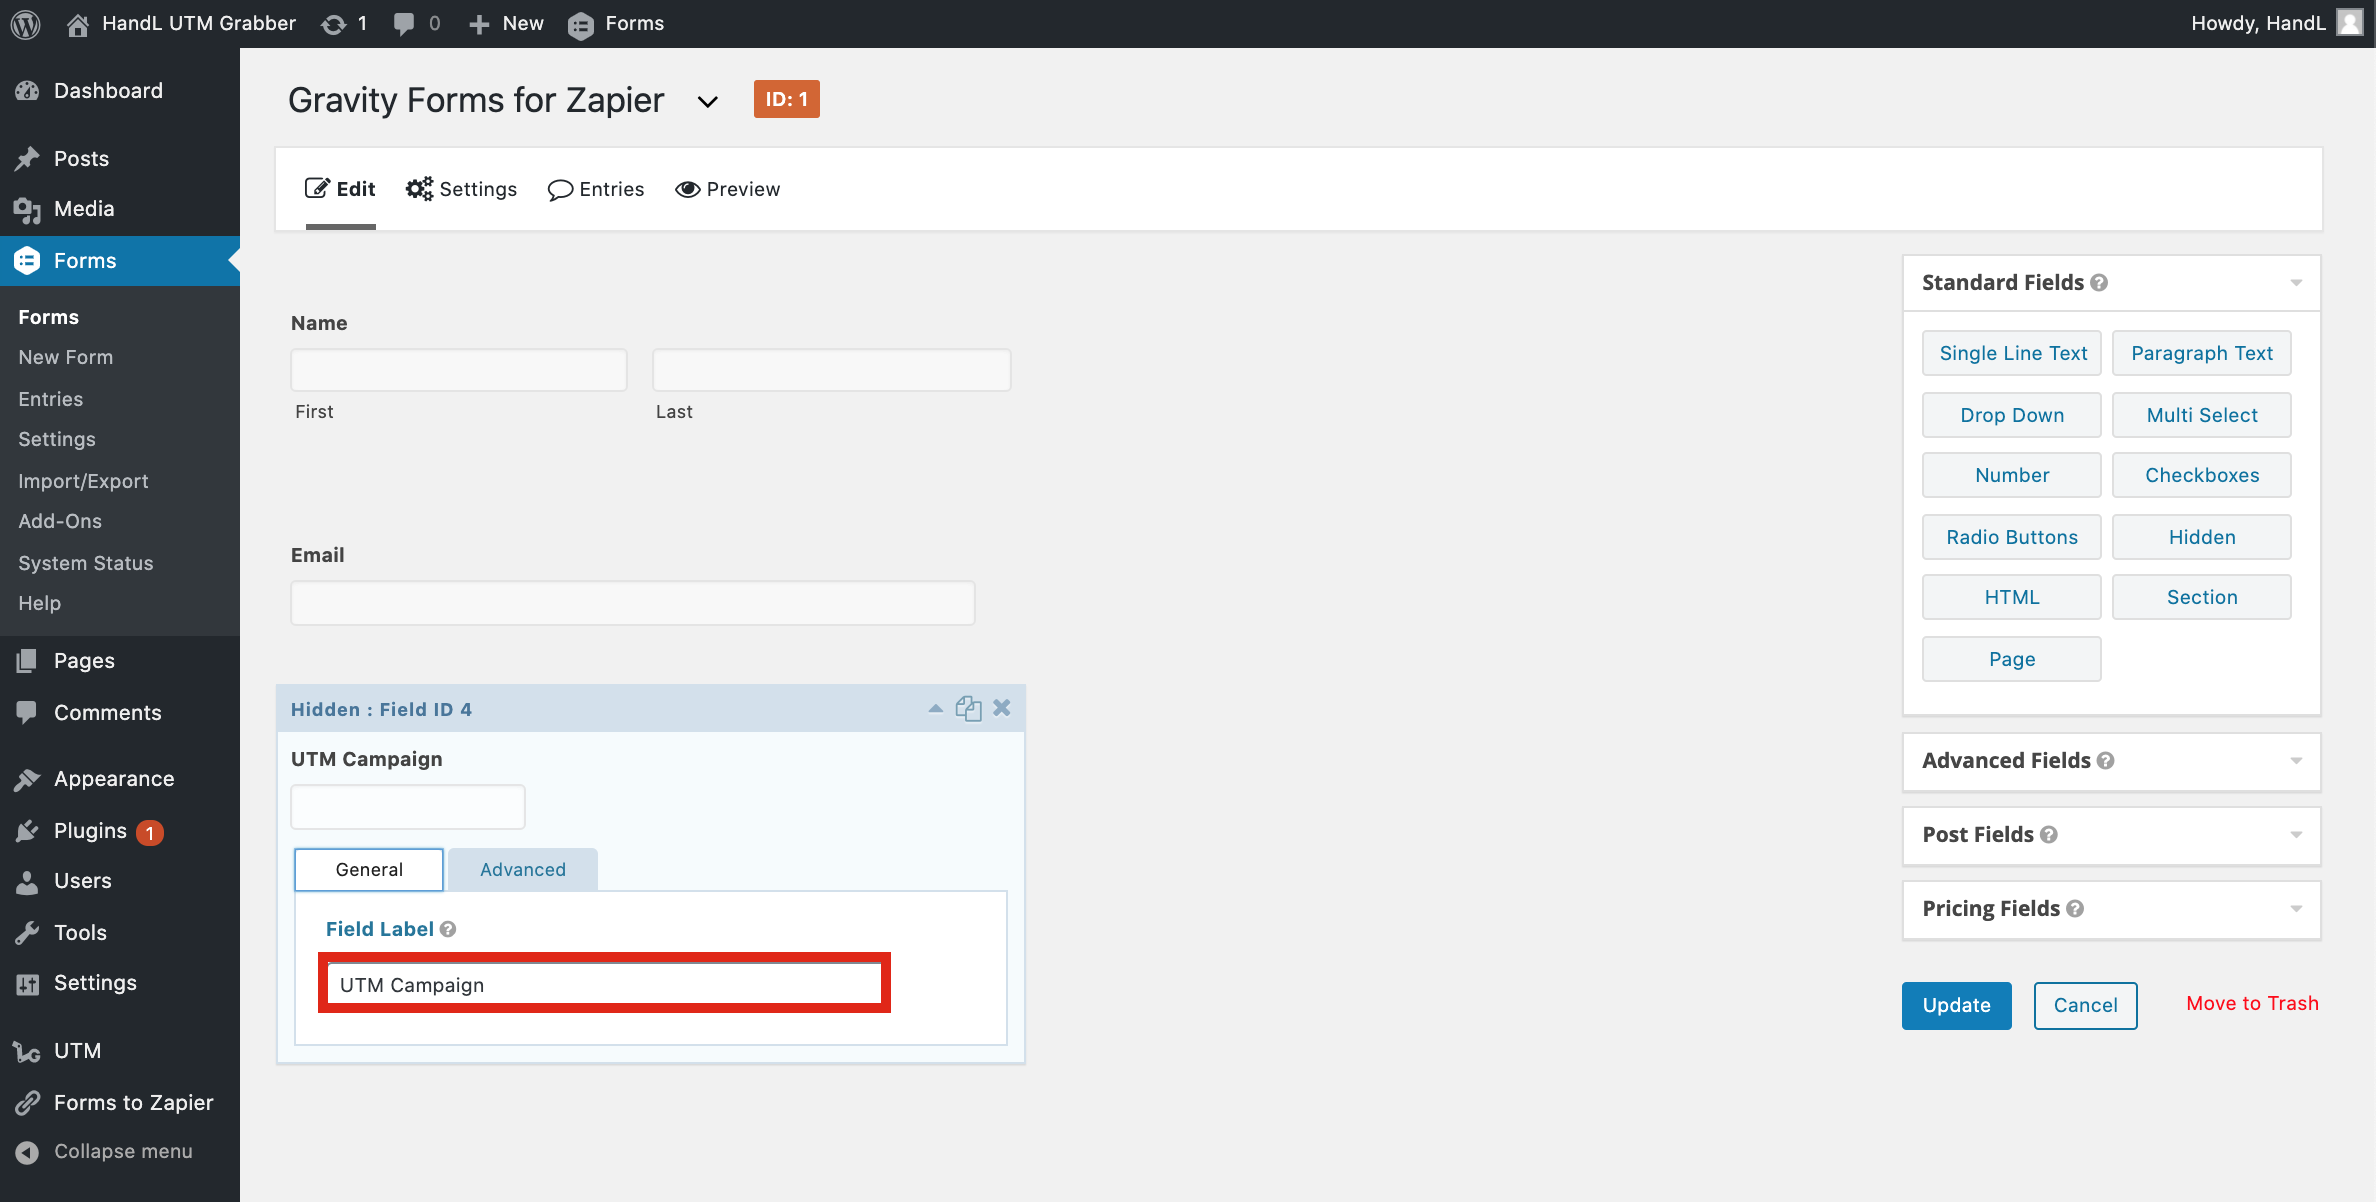Image resolution: width=2376 pixels, height=1202 pixels.
Task: Expand the Advanced Fields panel
Action: (2296, 761)
